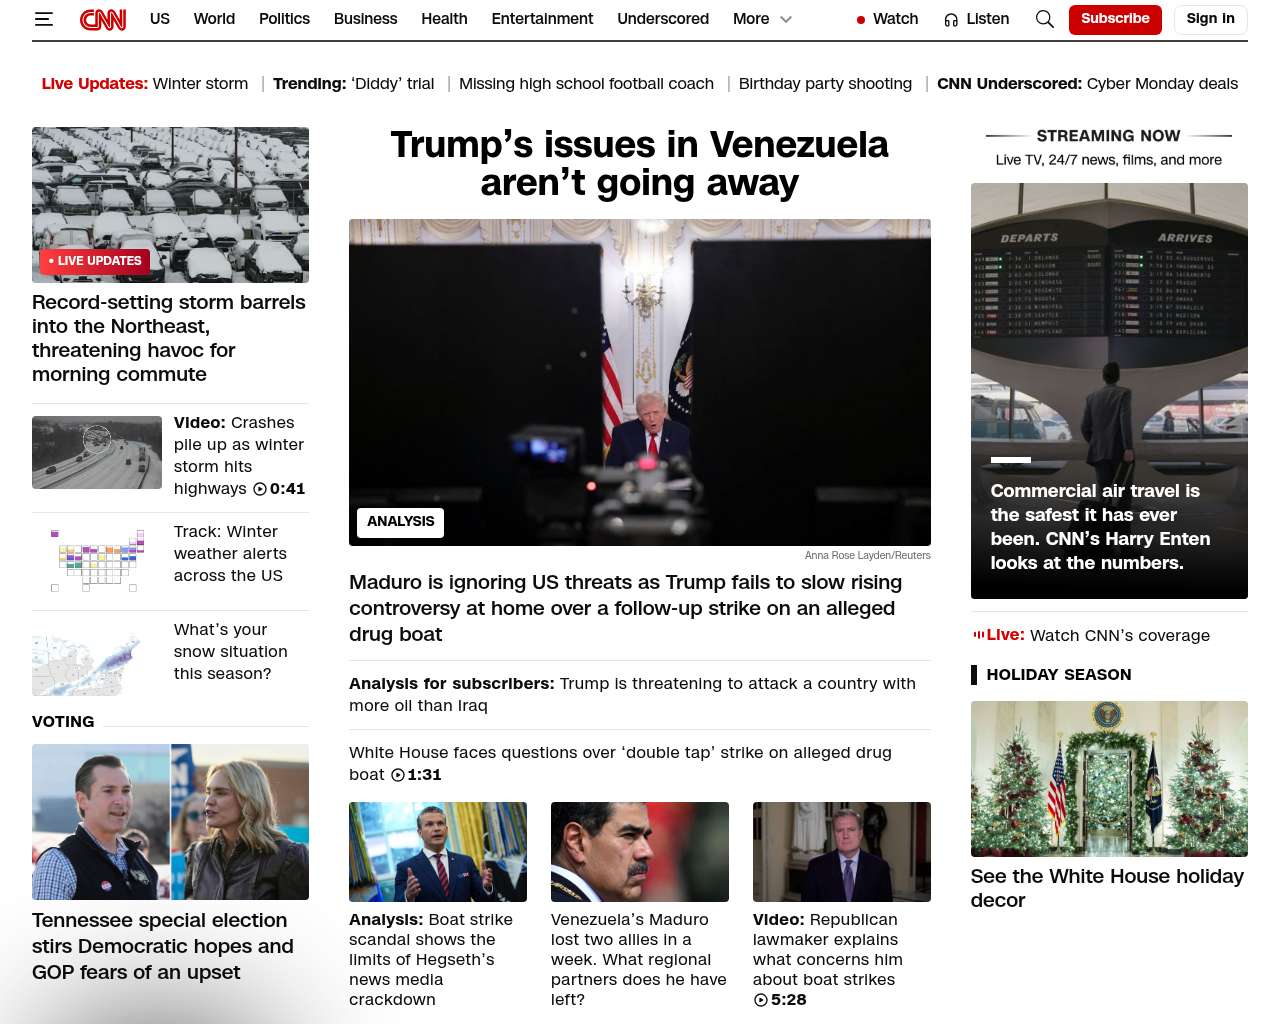
Task: Open the Underscored section
Action: pyautogui.click(x=663, y=19)
